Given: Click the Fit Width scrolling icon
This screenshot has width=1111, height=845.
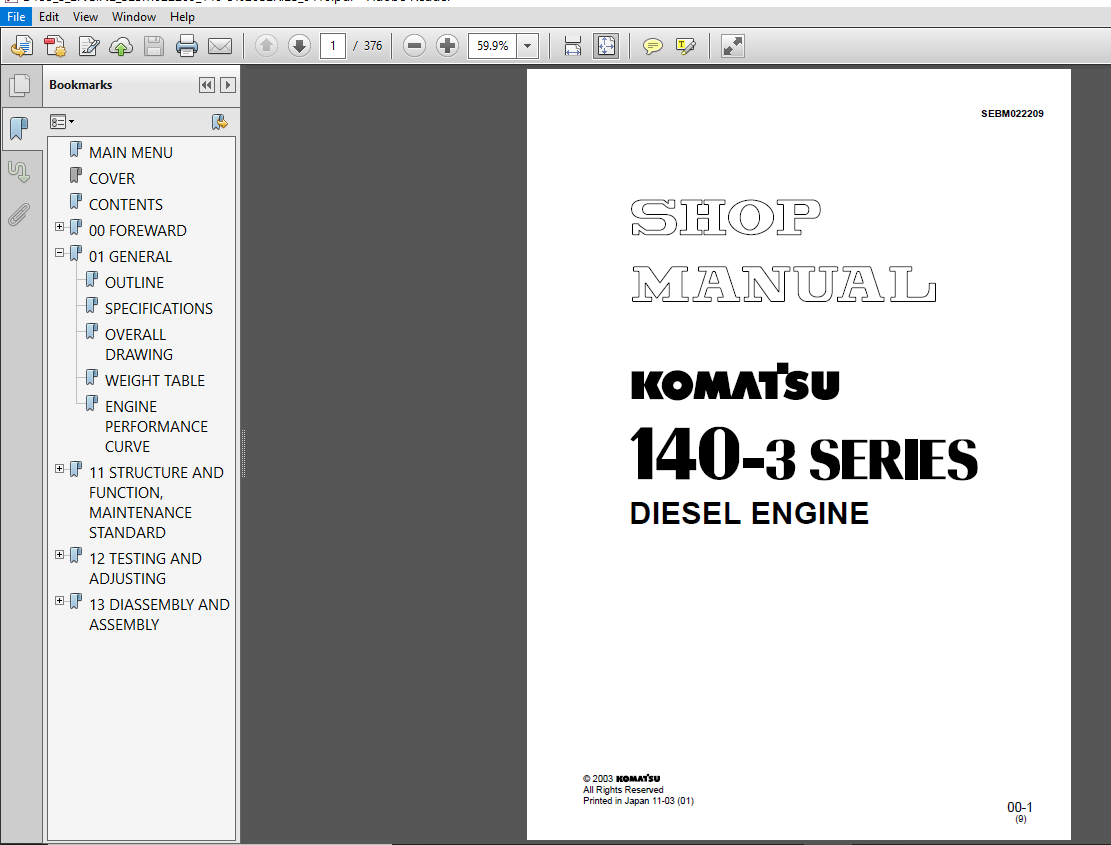Looking at the screenshot, I should point(573,46).
